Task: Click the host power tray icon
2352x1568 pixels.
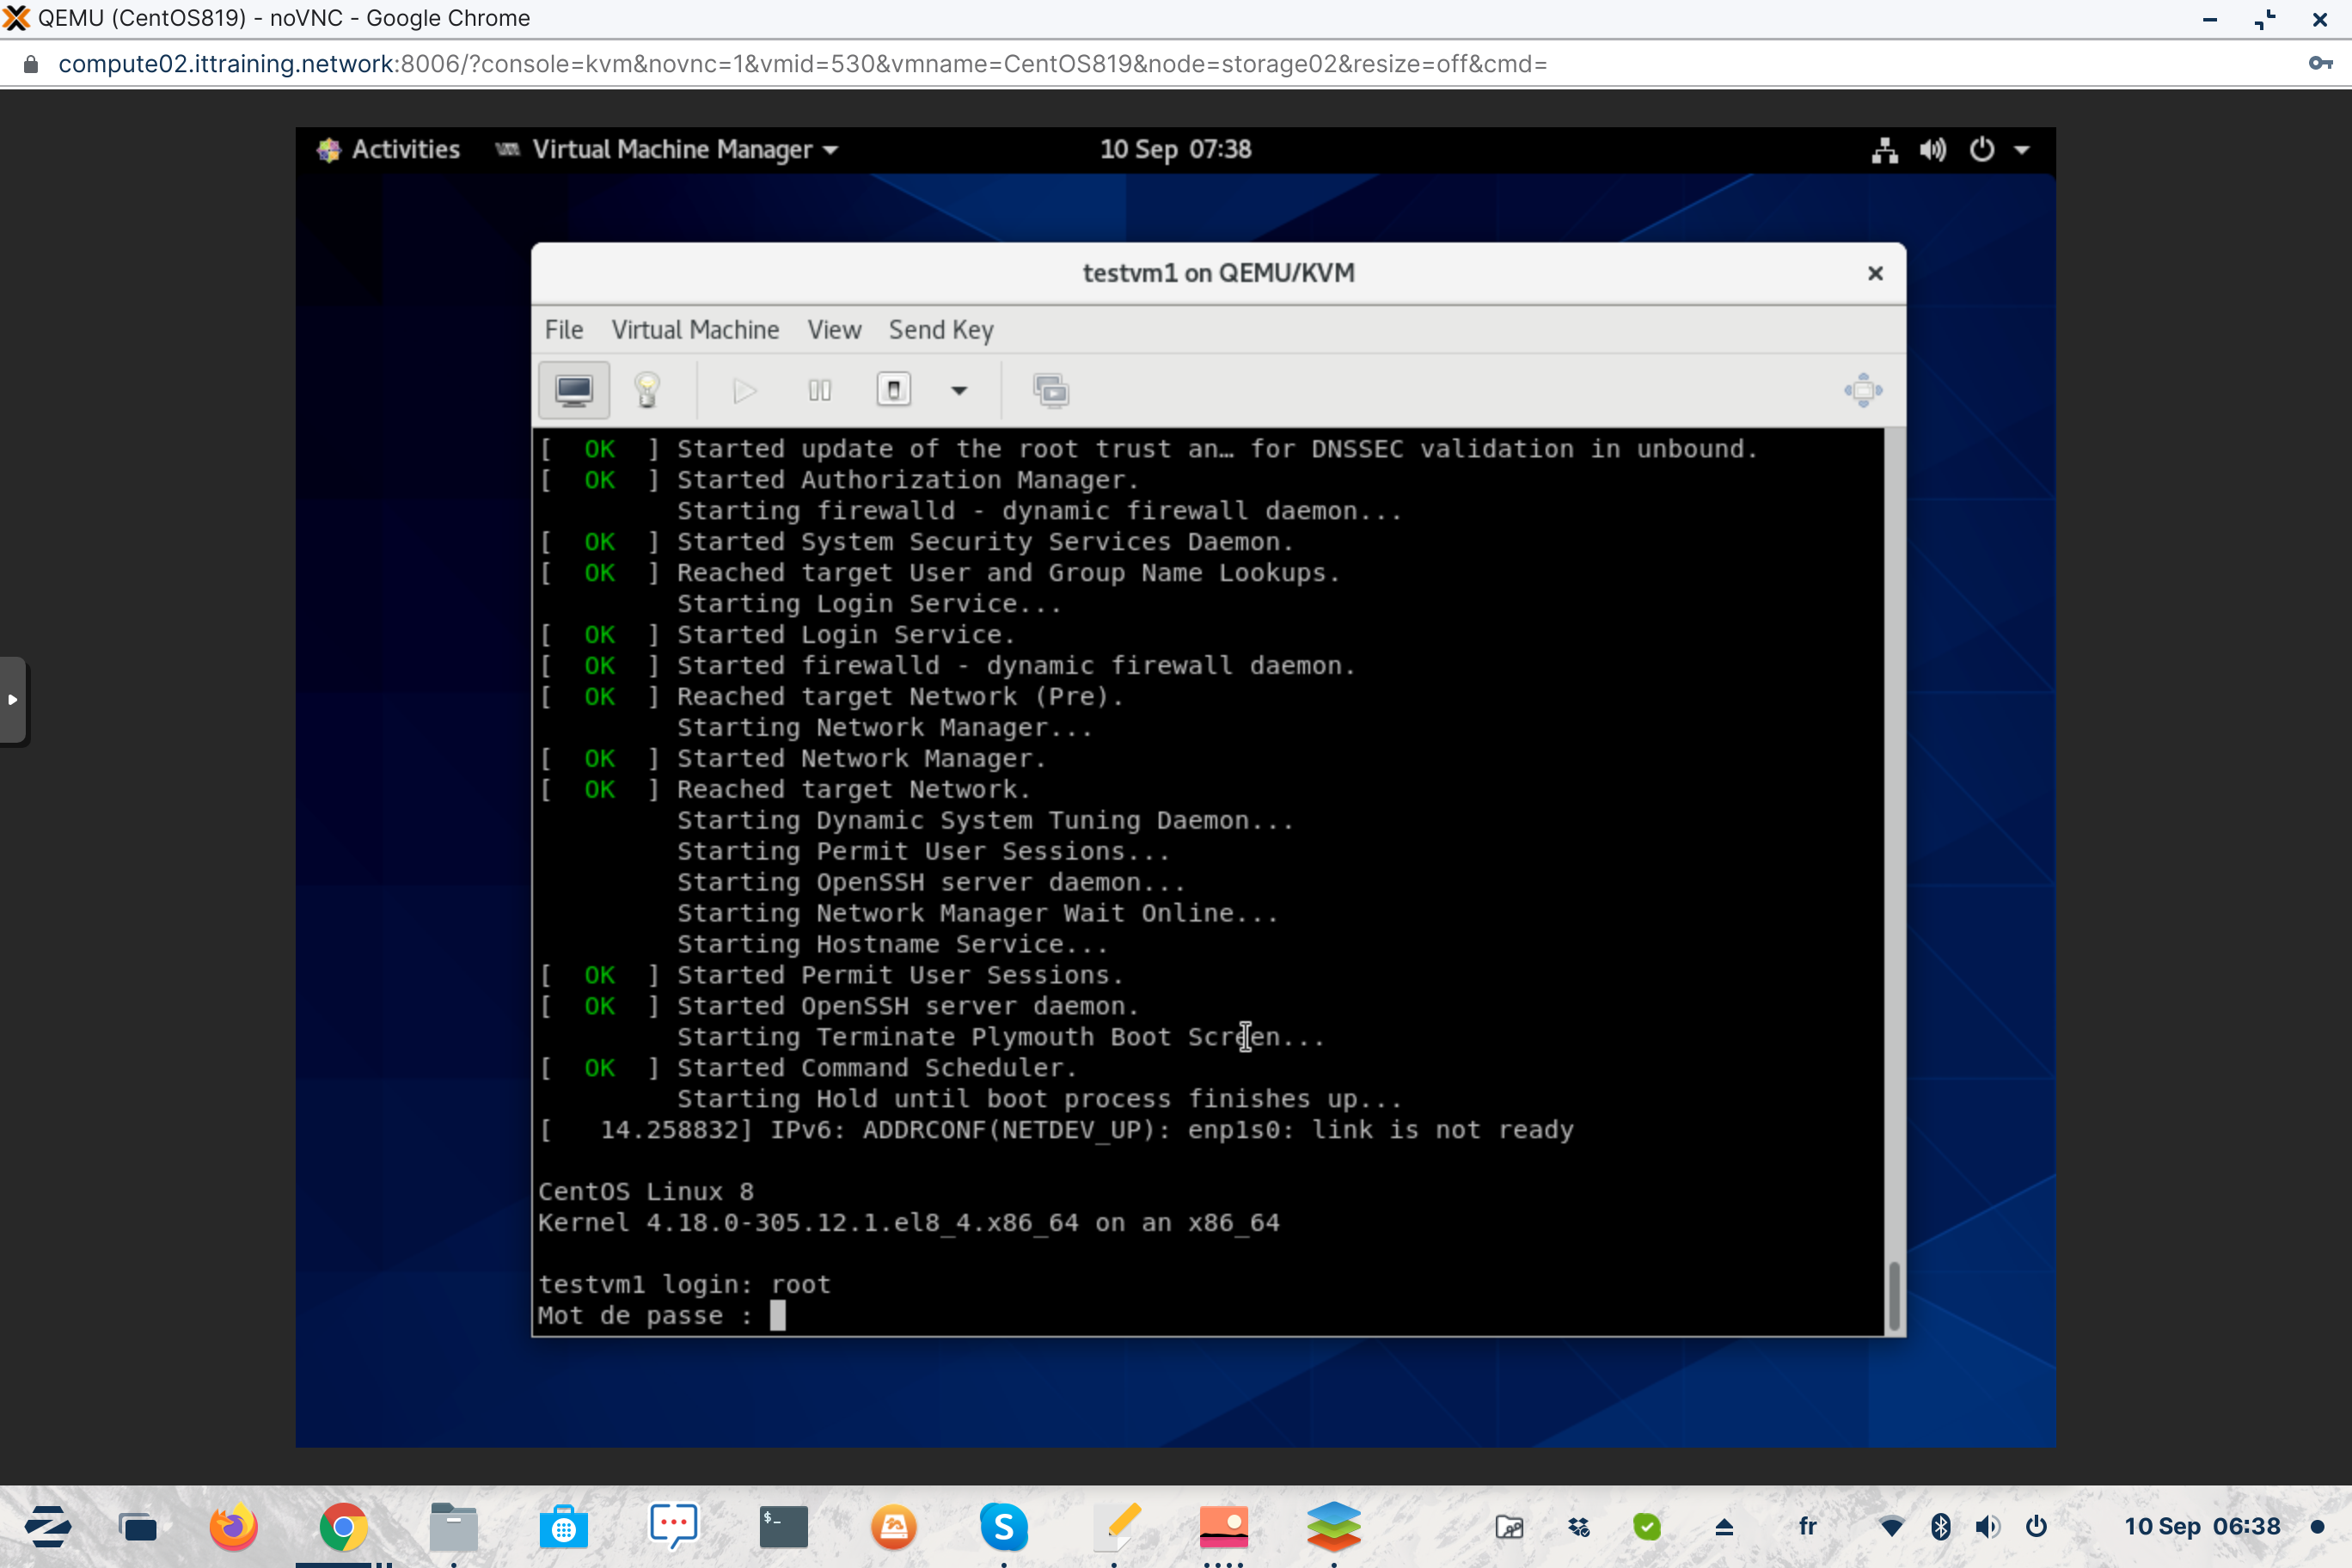Action: tap(2036, 1527)
